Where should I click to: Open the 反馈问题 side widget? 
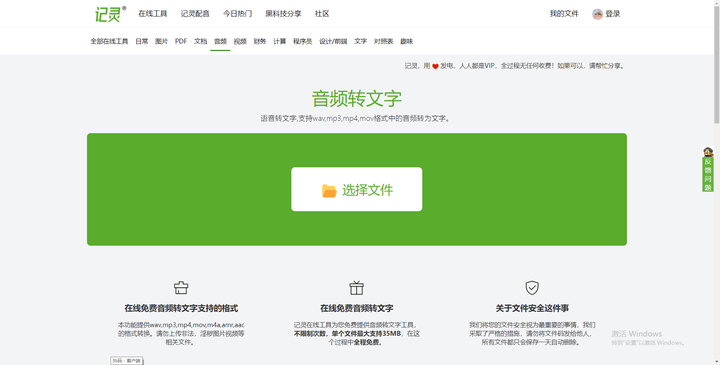tap(708, 174)
